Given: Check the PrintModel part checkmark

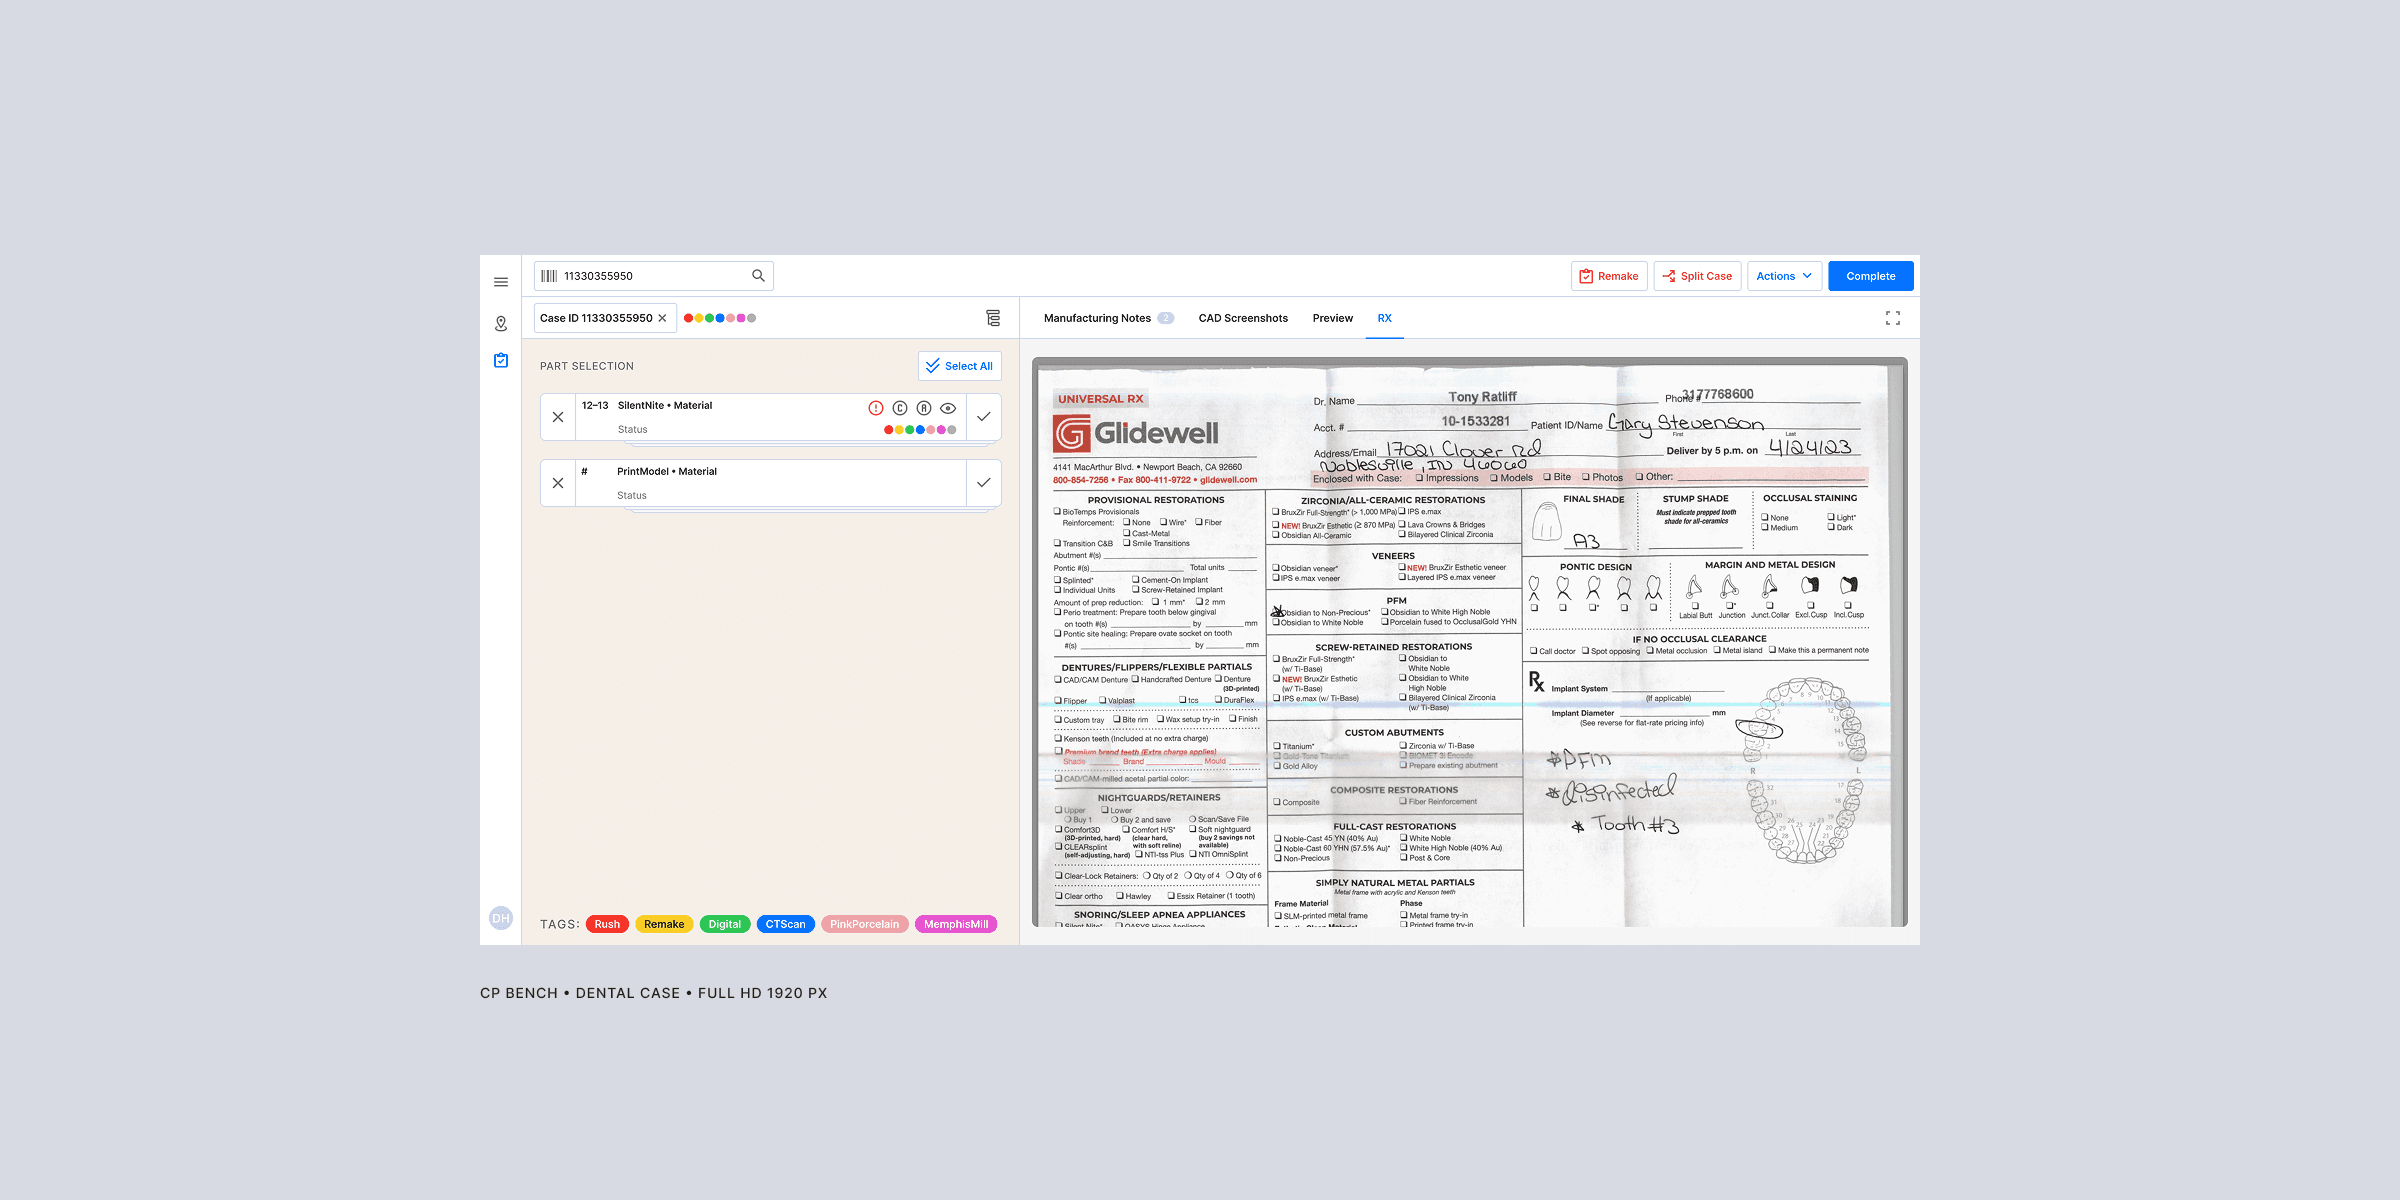Looking at the screenshot, I should click(984, 483).
